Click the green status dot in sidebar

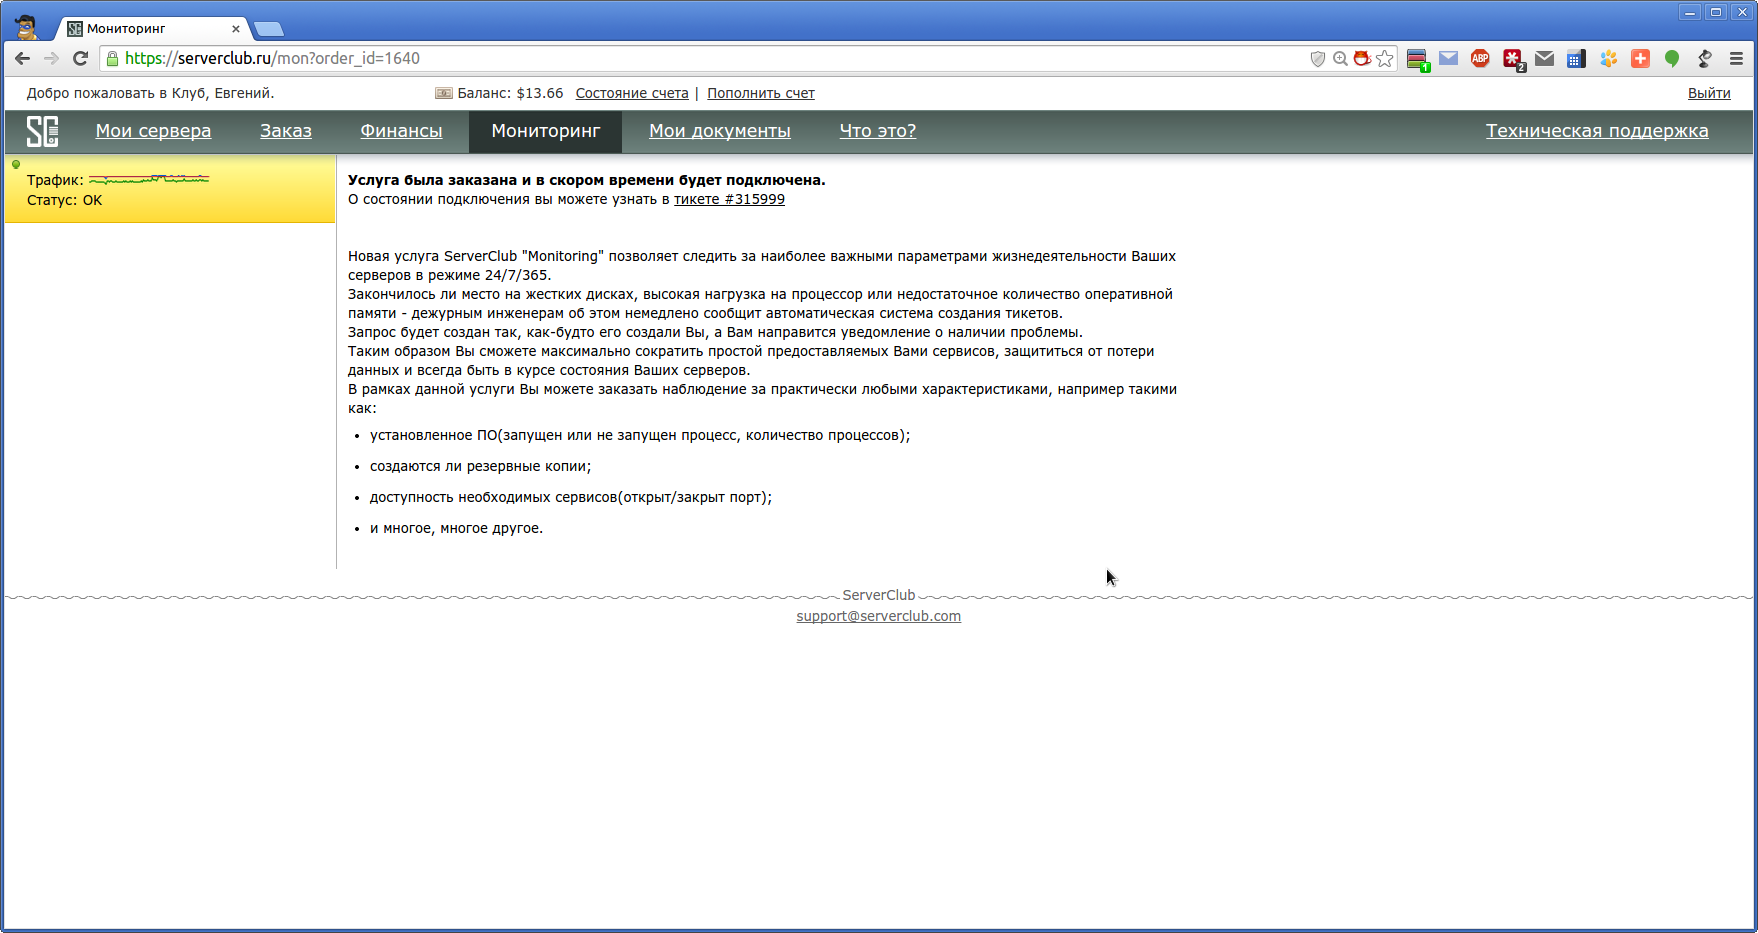16,164
